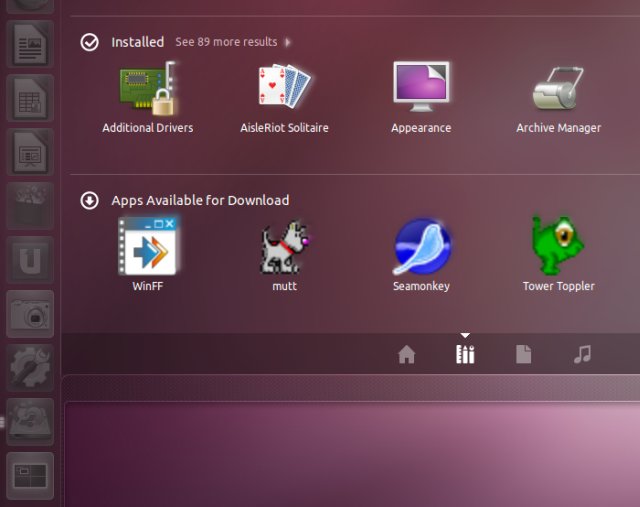Open Ubuntu One launcher icon
This screenshot has width=640, height=507.
30,260
